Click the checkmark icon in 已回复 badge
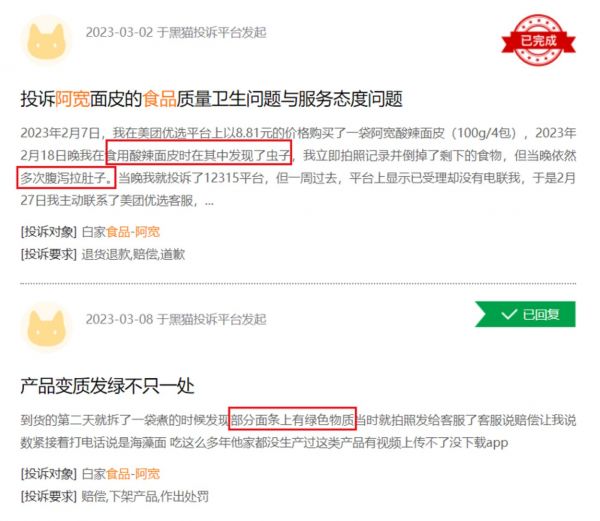 coord(509,314)
